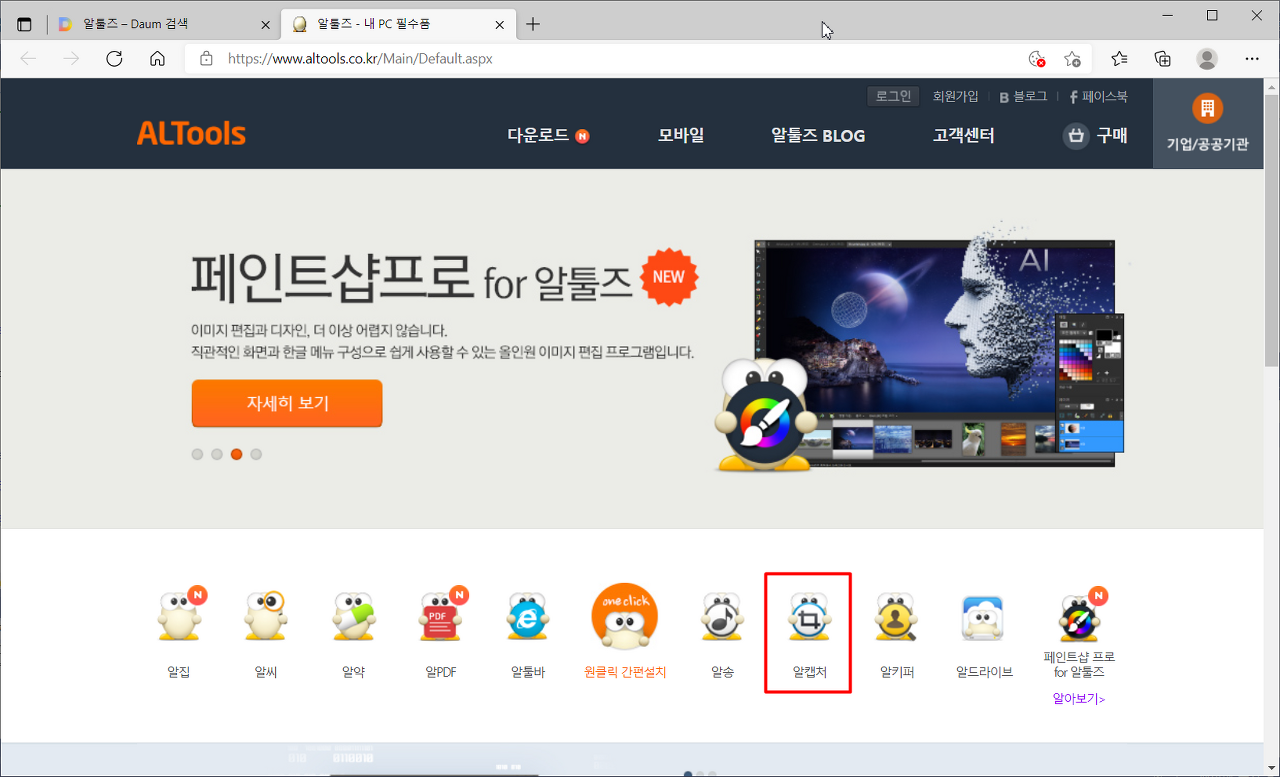Click the 알아보기> link

tap(1079, 699)
